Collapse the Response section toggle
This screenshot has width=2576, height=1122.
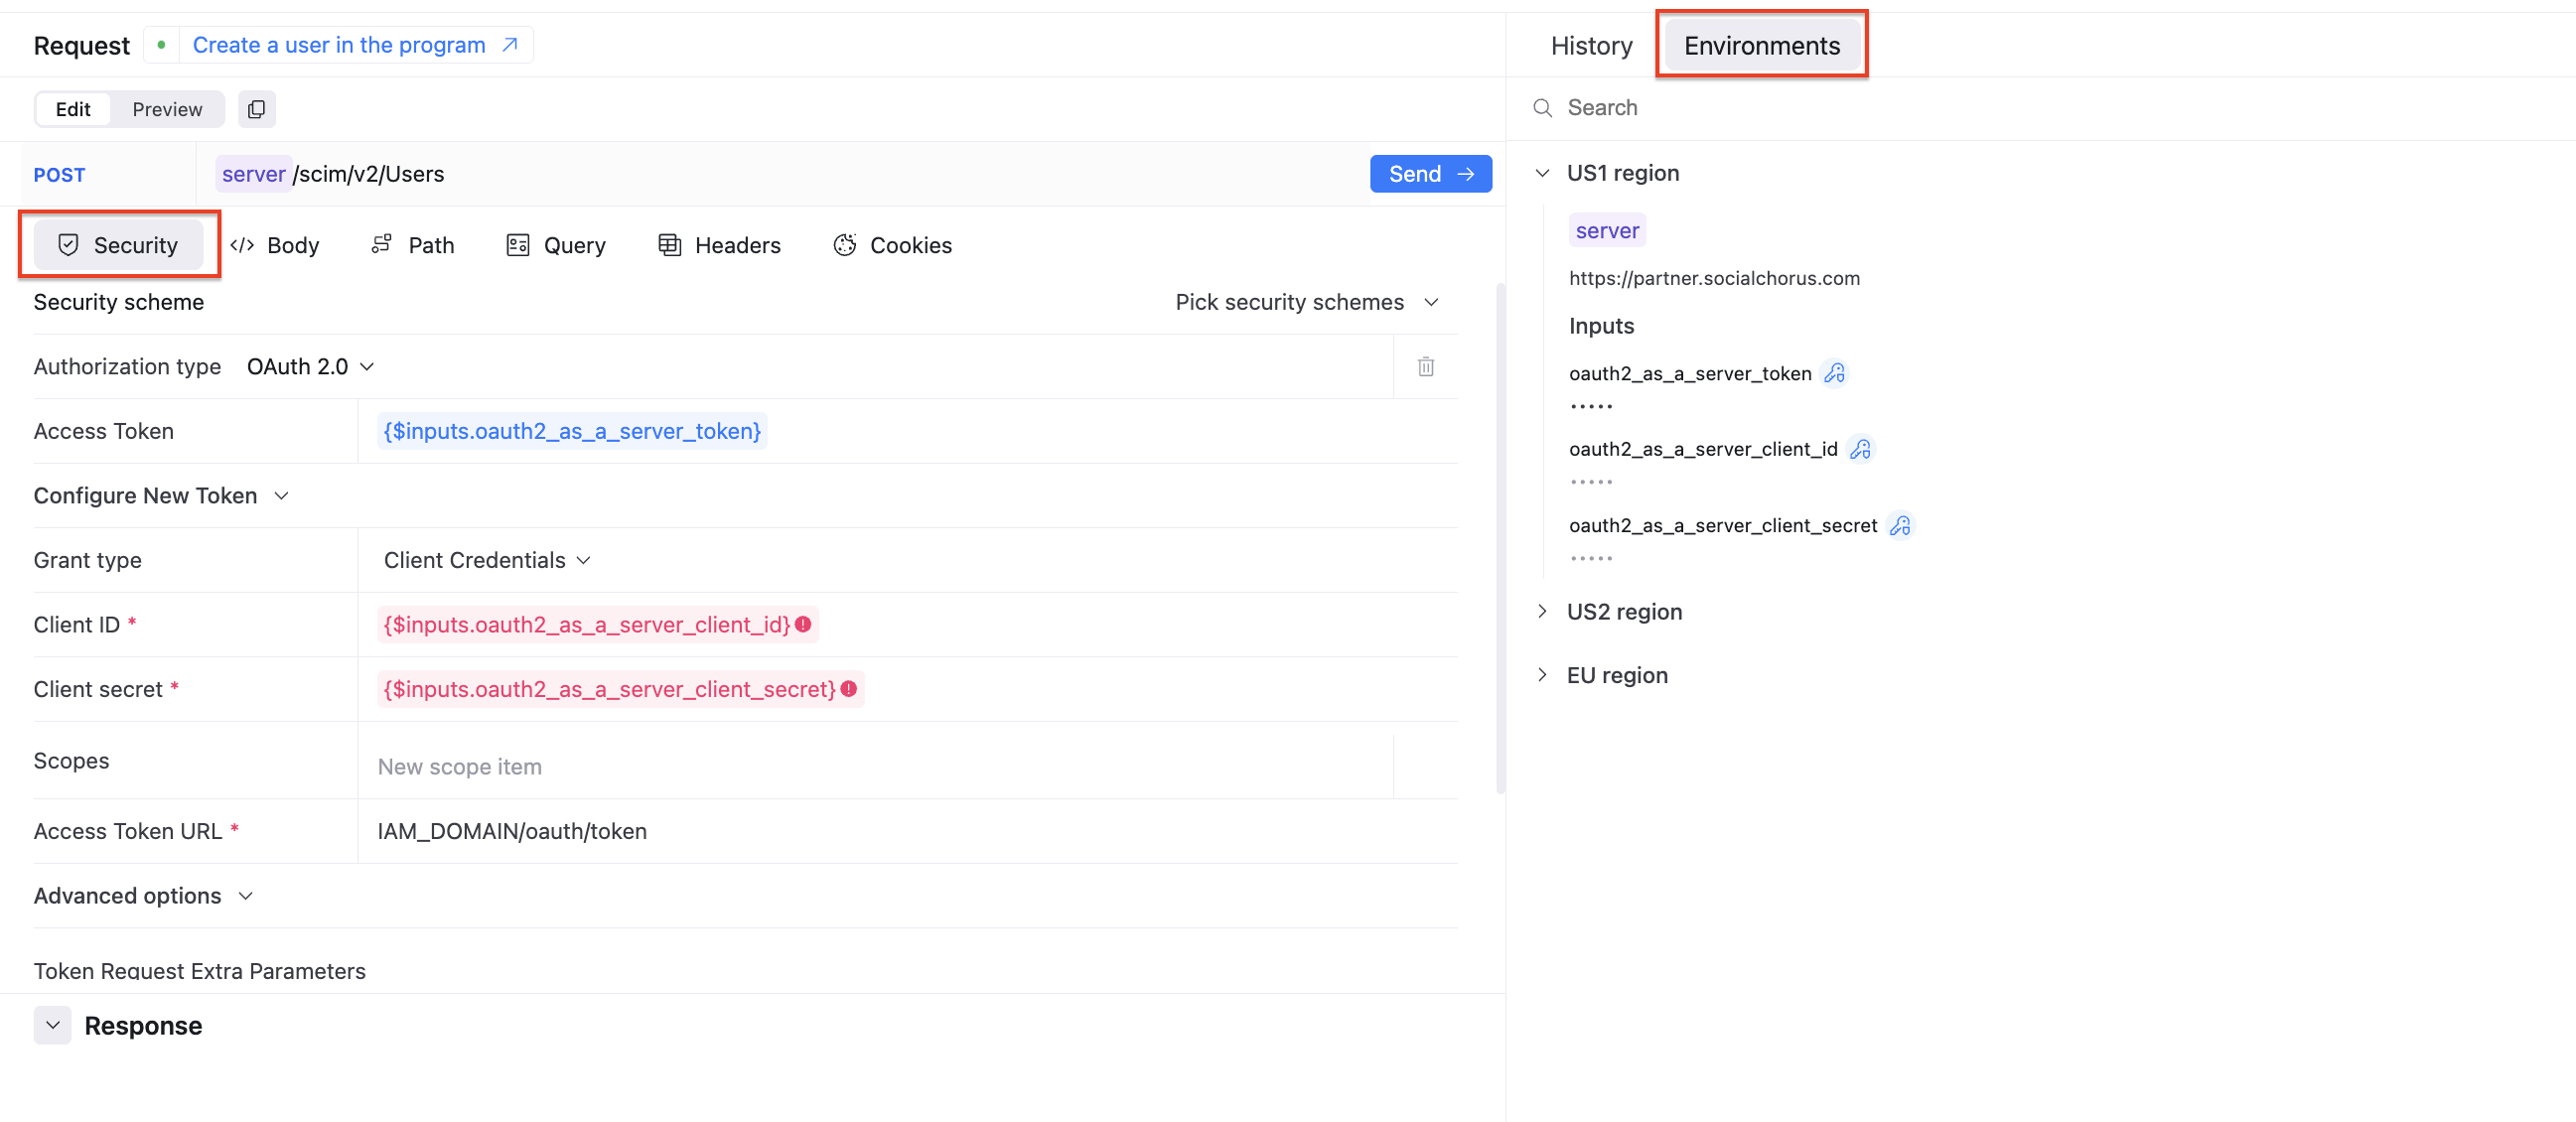click(x=52, y=1025)
